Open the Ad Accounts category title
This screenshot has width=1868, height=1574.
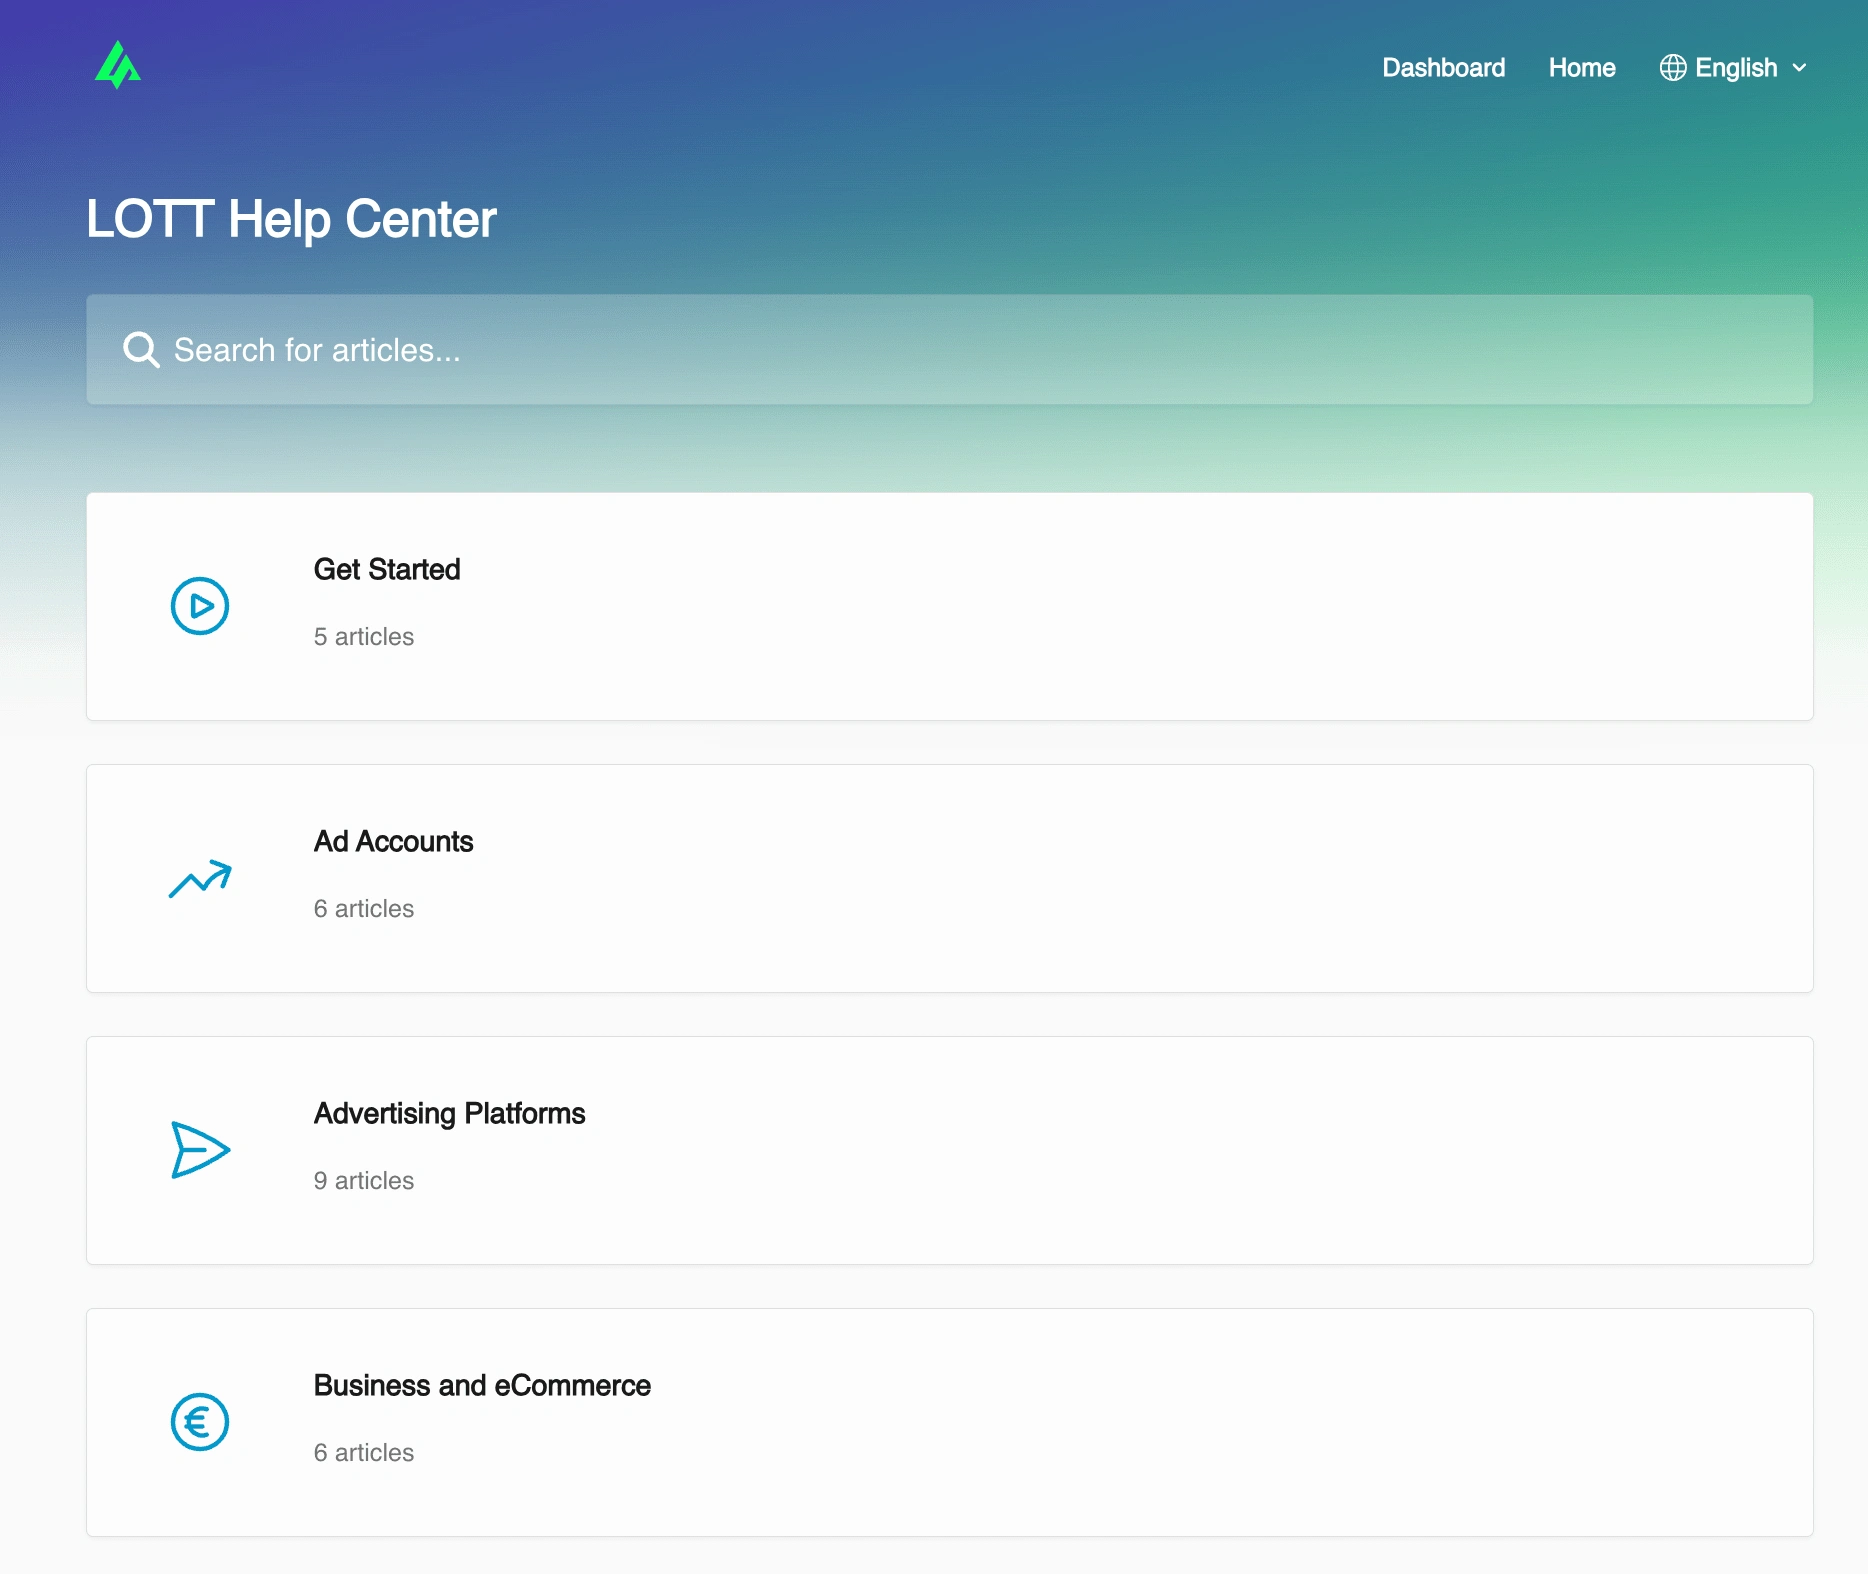393,841
